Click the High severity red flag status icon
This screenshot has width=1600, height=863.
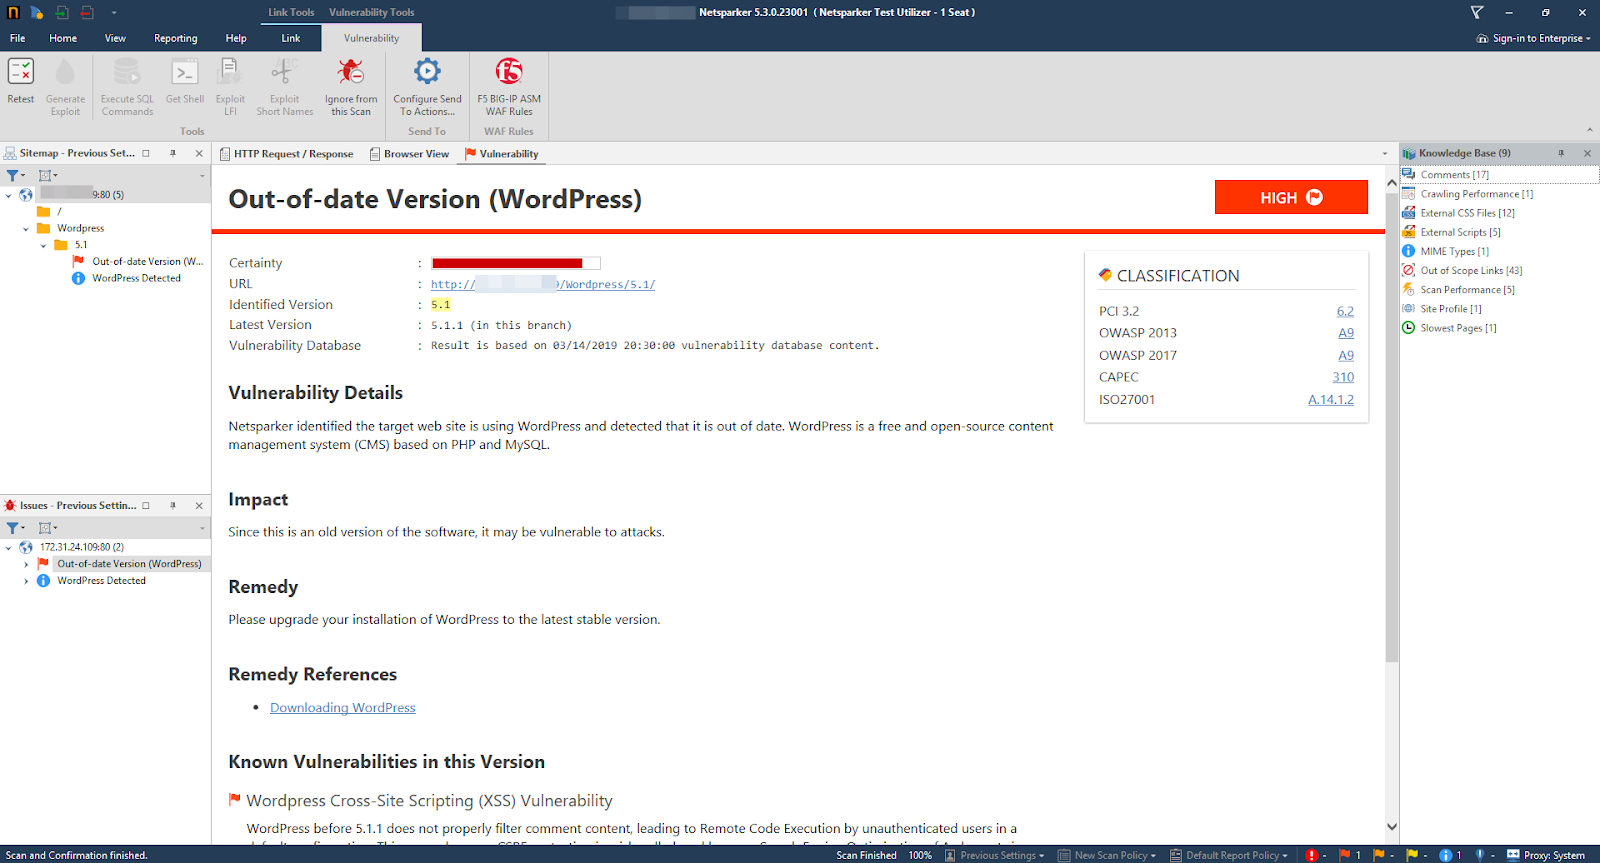(1345, 855)
